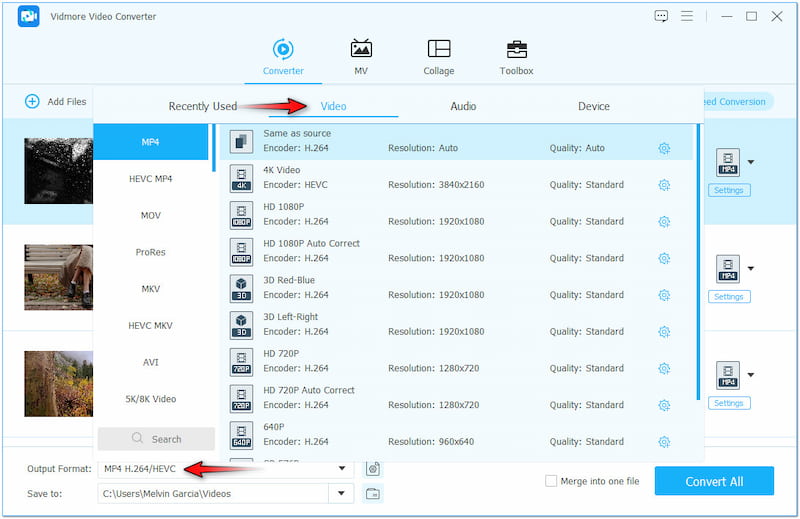This screenshot has width=800, height=519.
Task: Open the Collage tab icon
Action: tap(438, 50)
